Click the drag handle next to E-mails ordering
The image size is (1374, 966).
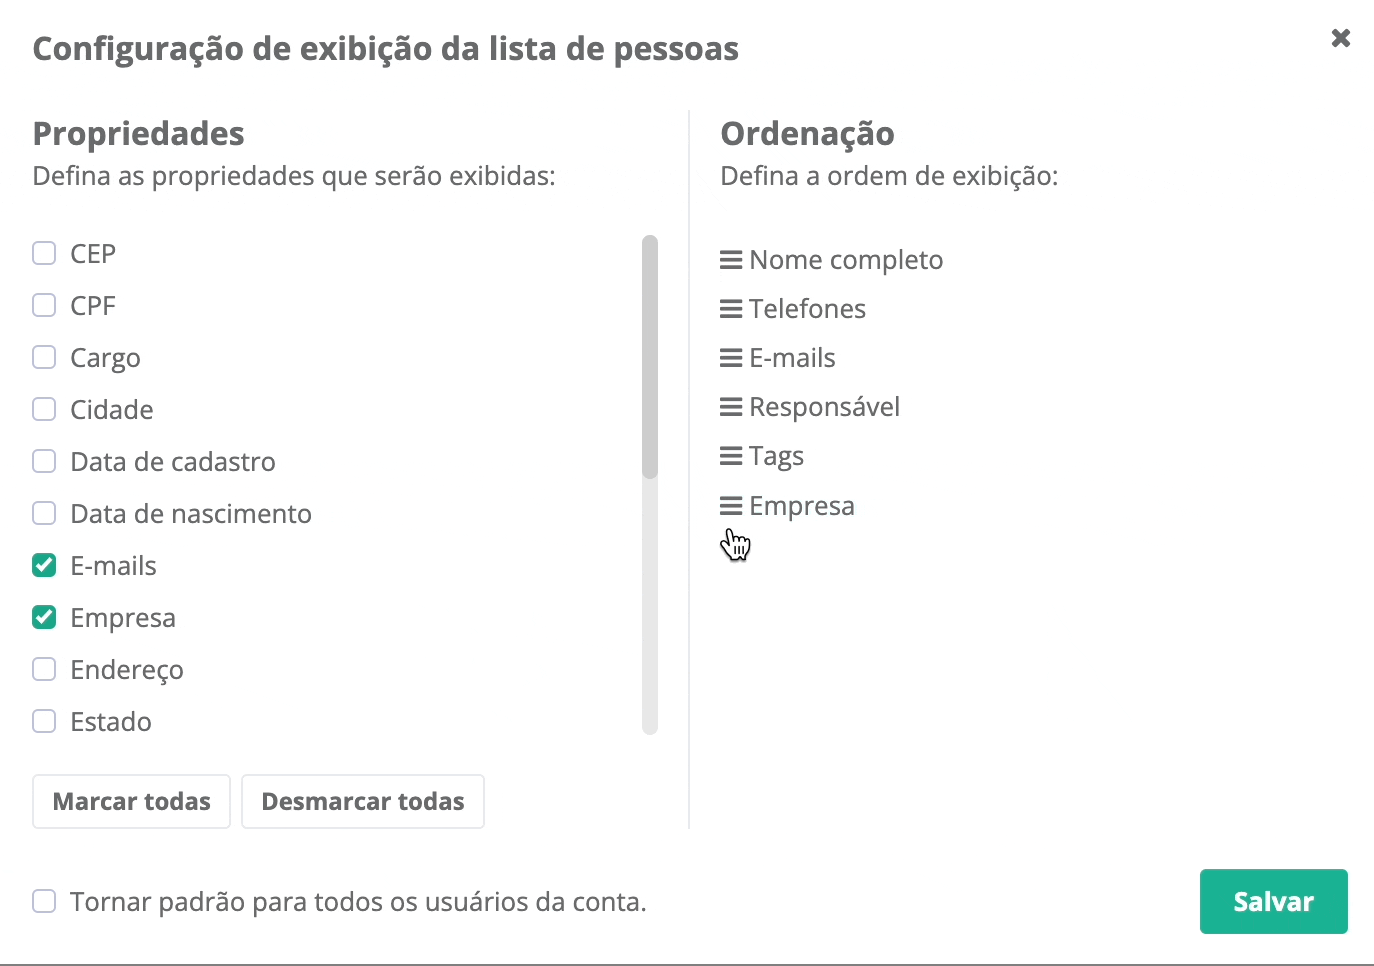tap(731, 358)
